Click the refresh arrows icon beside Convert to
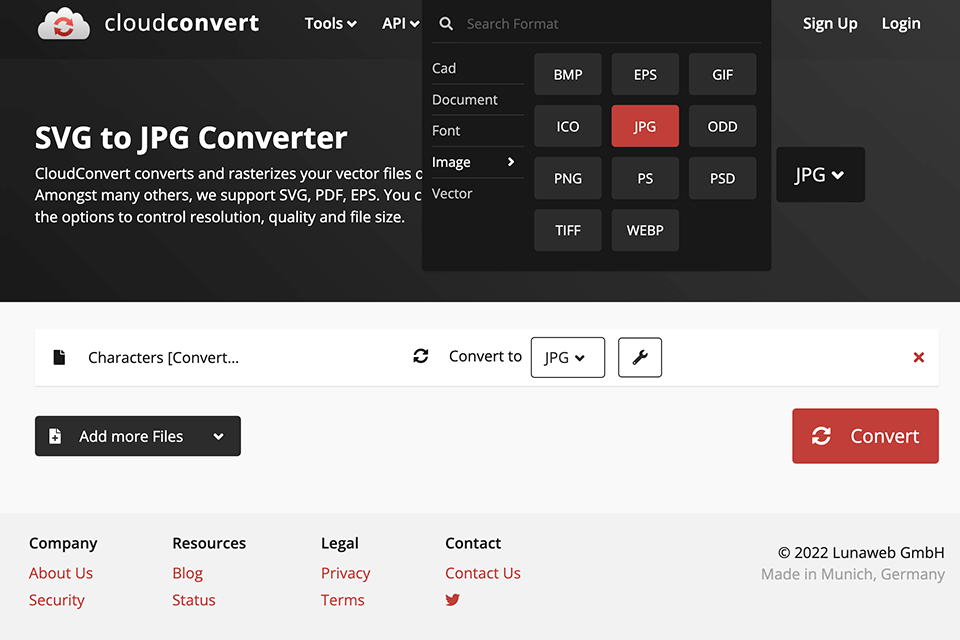960x640 pixels. tap(421, 356)
